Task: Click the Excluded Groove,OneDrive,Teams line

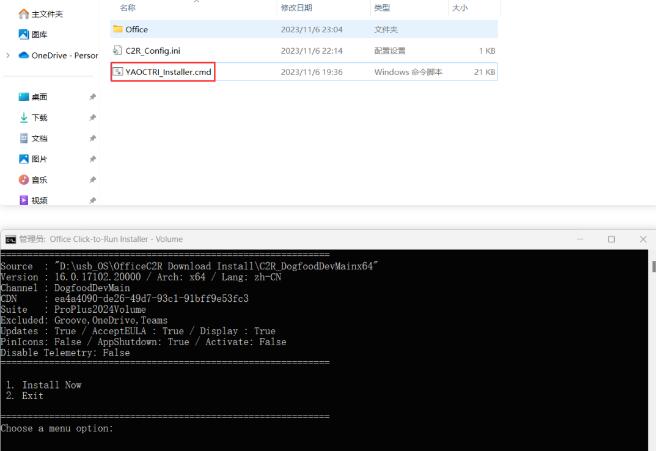Action: coord(84,320)
